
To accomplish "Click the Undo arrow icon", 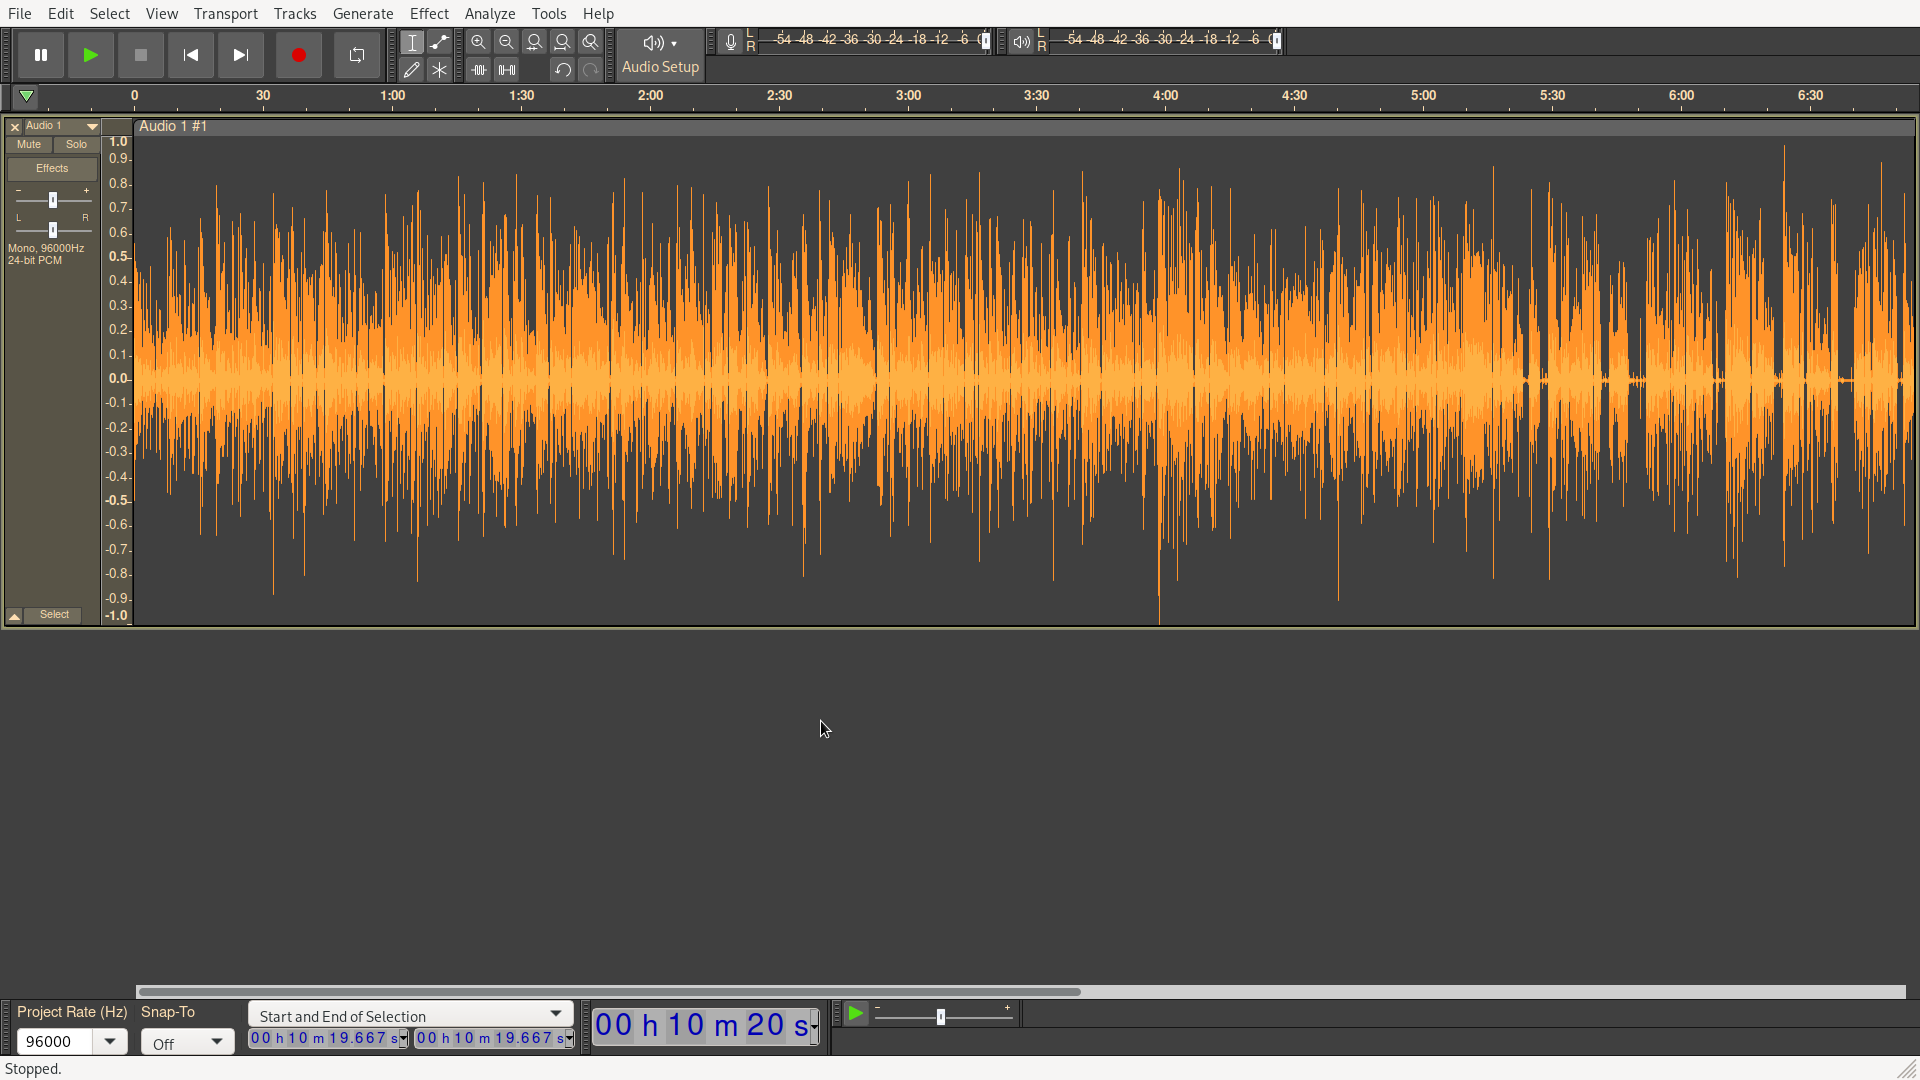I will coord(562,70).
